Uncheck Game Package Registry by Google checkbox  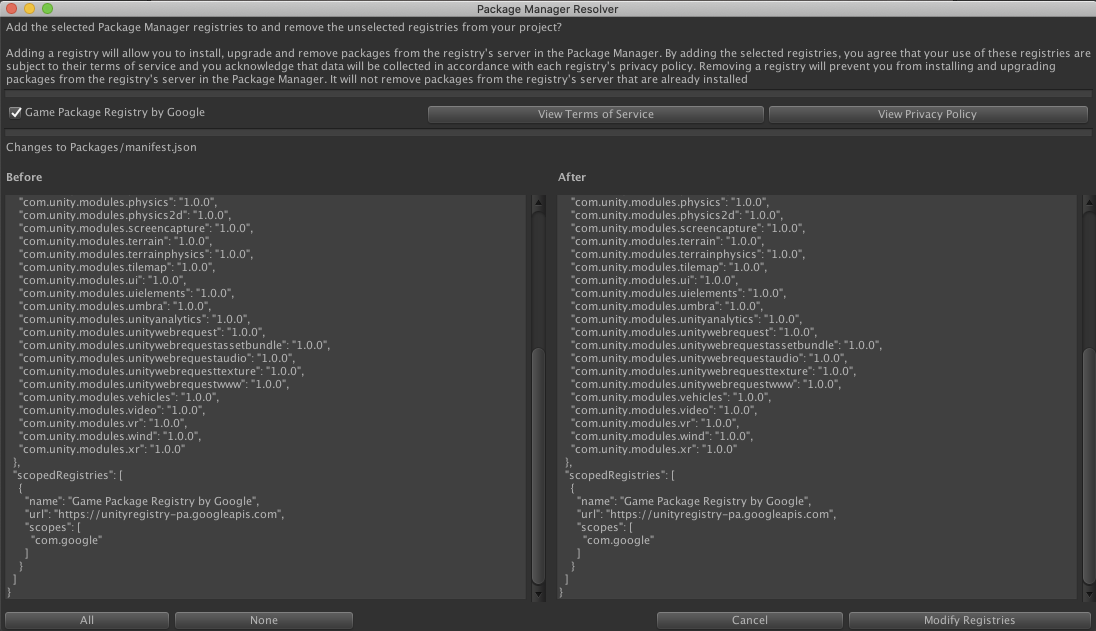[x=15, y=113]
